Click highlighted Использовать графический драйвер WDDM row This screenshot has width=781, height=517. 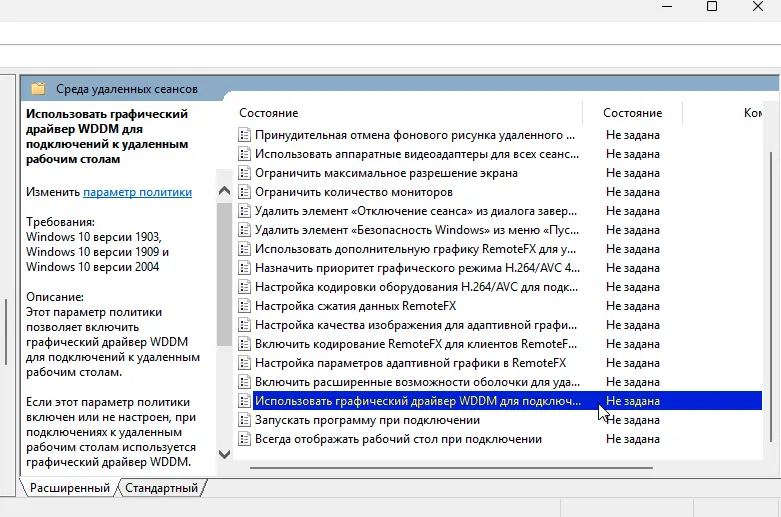coord(507,401)
